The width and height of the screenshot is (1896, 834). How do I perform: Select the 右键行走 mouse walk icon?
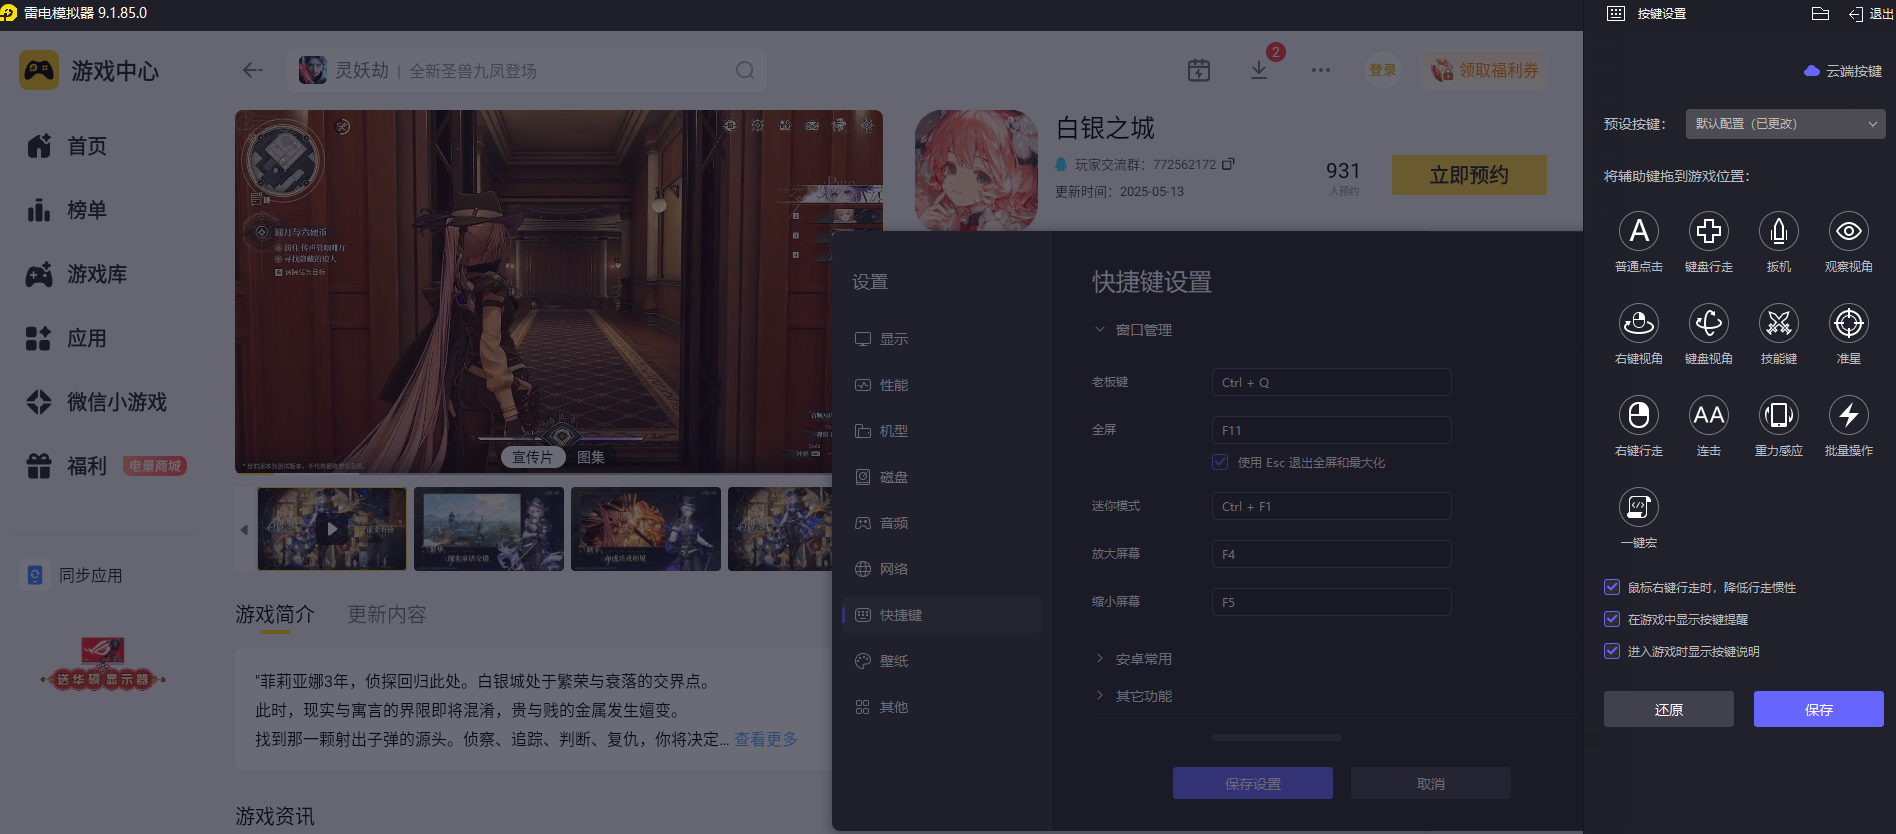1638,416
